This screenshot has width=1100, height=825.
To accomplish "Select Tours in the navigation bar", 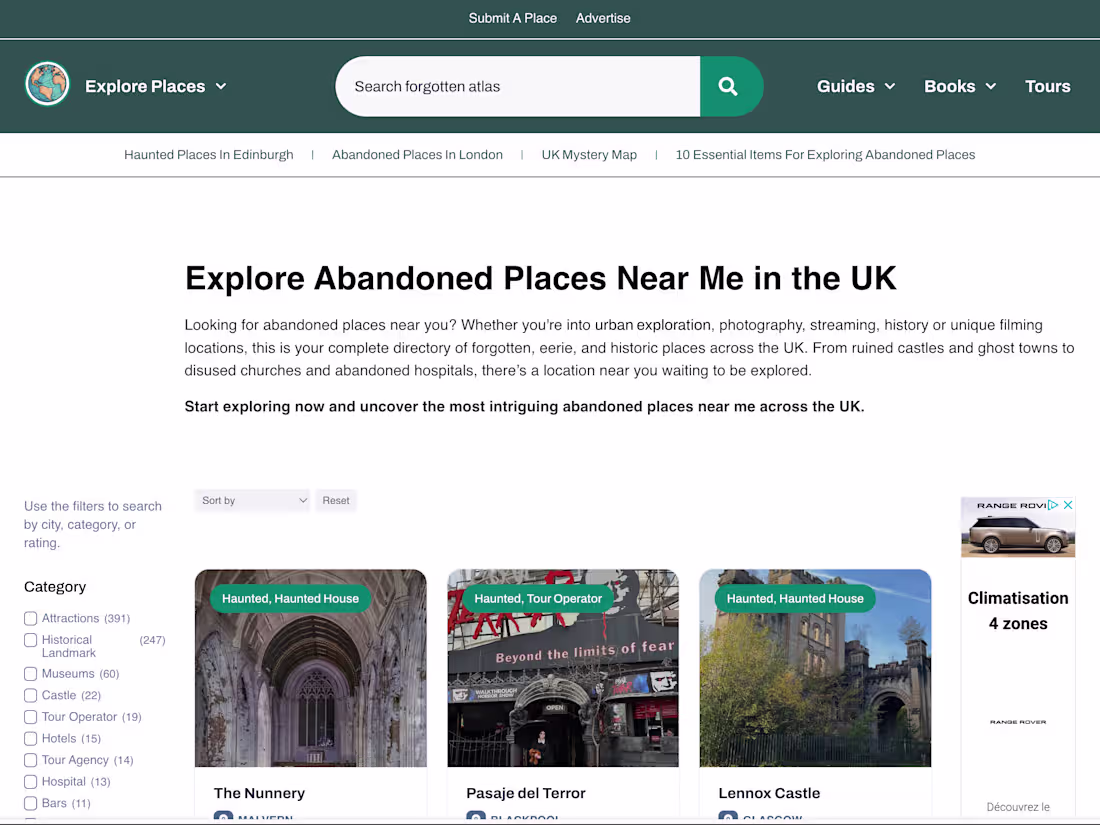I will tap(1047, 86).
